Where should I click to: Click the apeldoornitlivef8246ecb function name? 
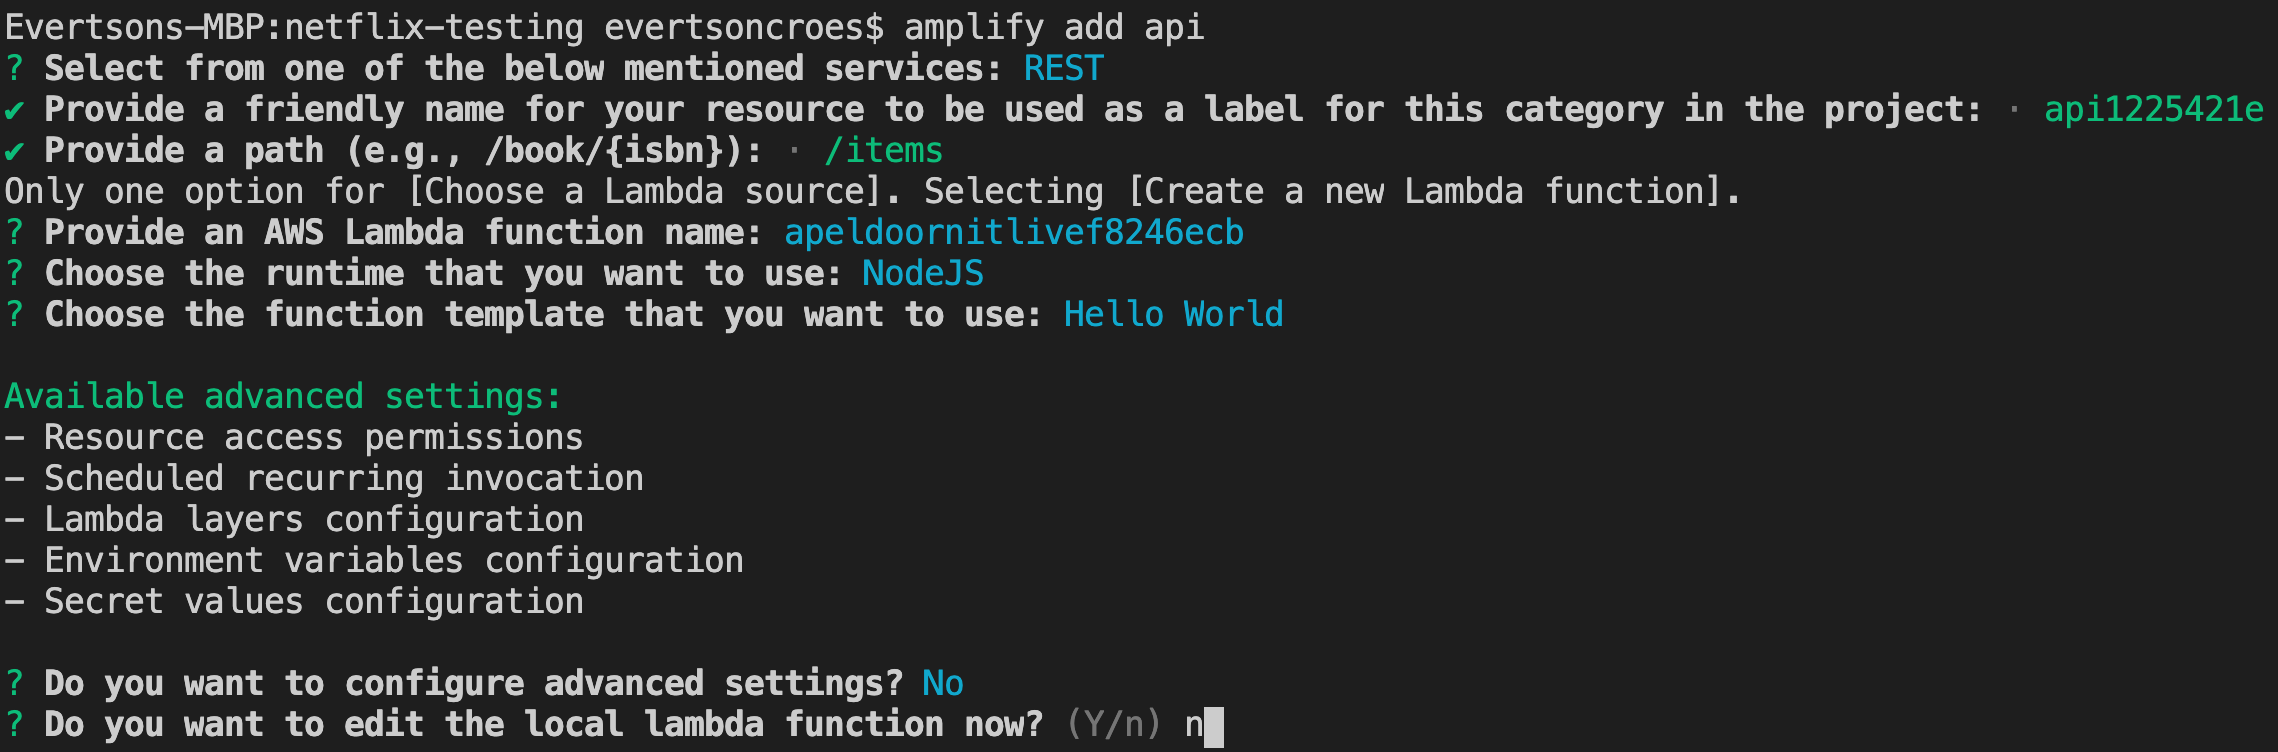tap(1014, 233)
